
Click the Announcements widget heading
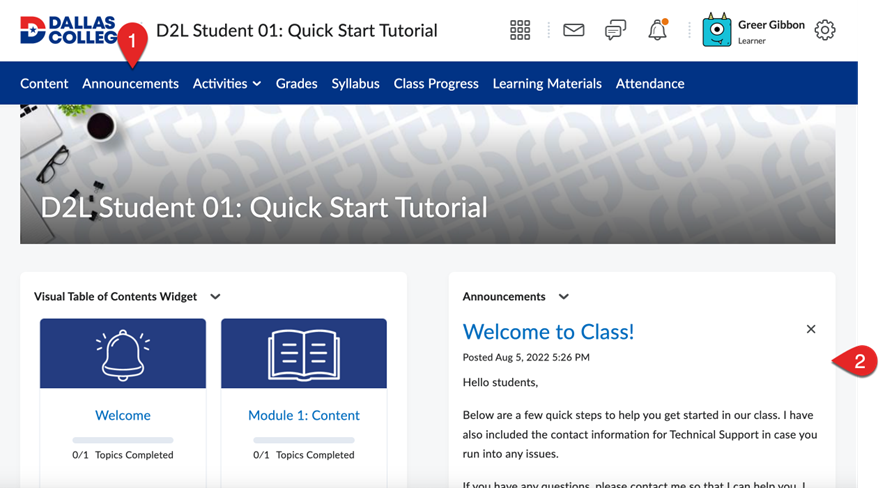pos(504,297)
